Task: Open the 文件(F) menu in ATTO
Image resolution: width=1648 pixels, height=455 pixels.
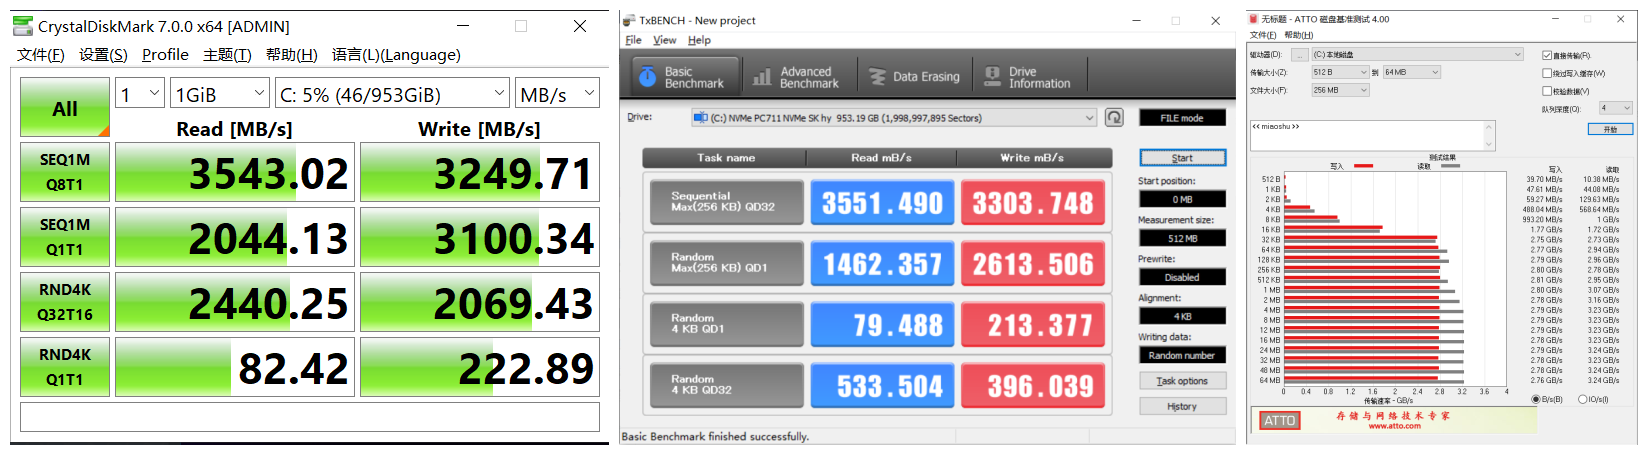Action: pyautogui.click(x=1263, y=35)
